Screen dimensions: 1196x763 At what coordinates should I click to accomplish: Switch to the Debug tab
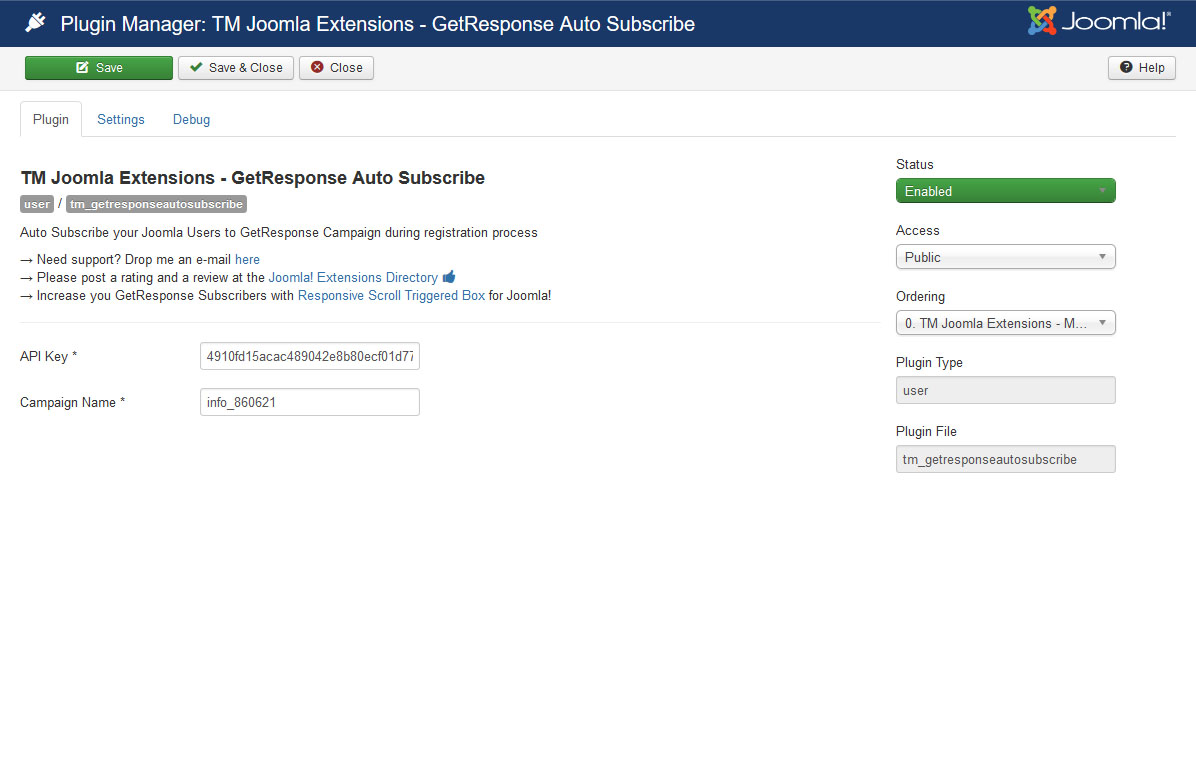coord(191,119)
